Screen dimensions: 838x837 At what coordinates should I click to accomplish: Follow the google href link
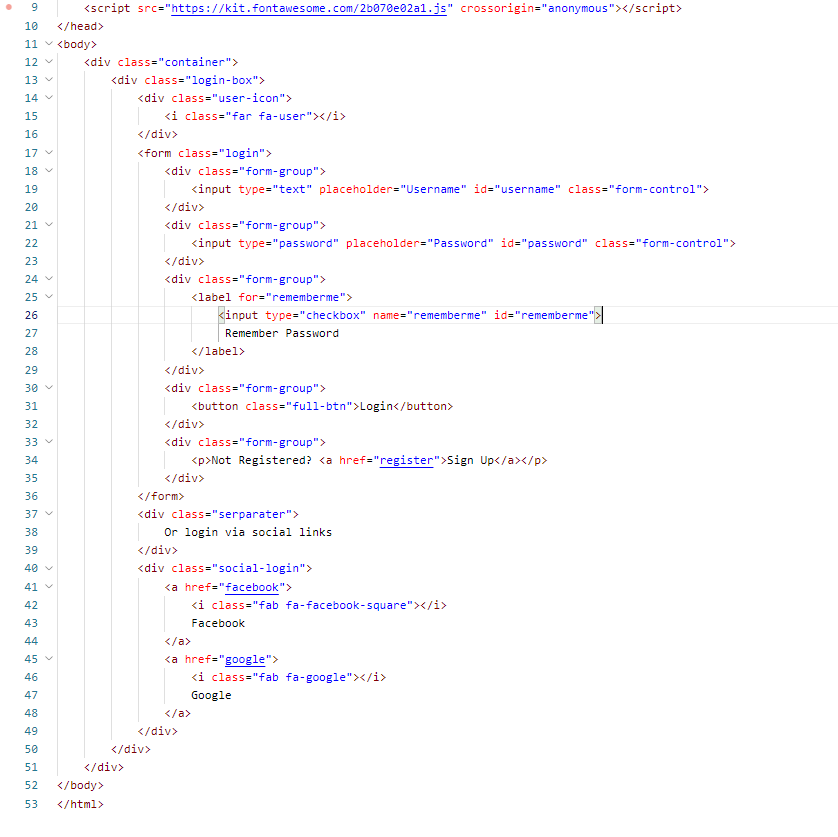tap(245, 660)
